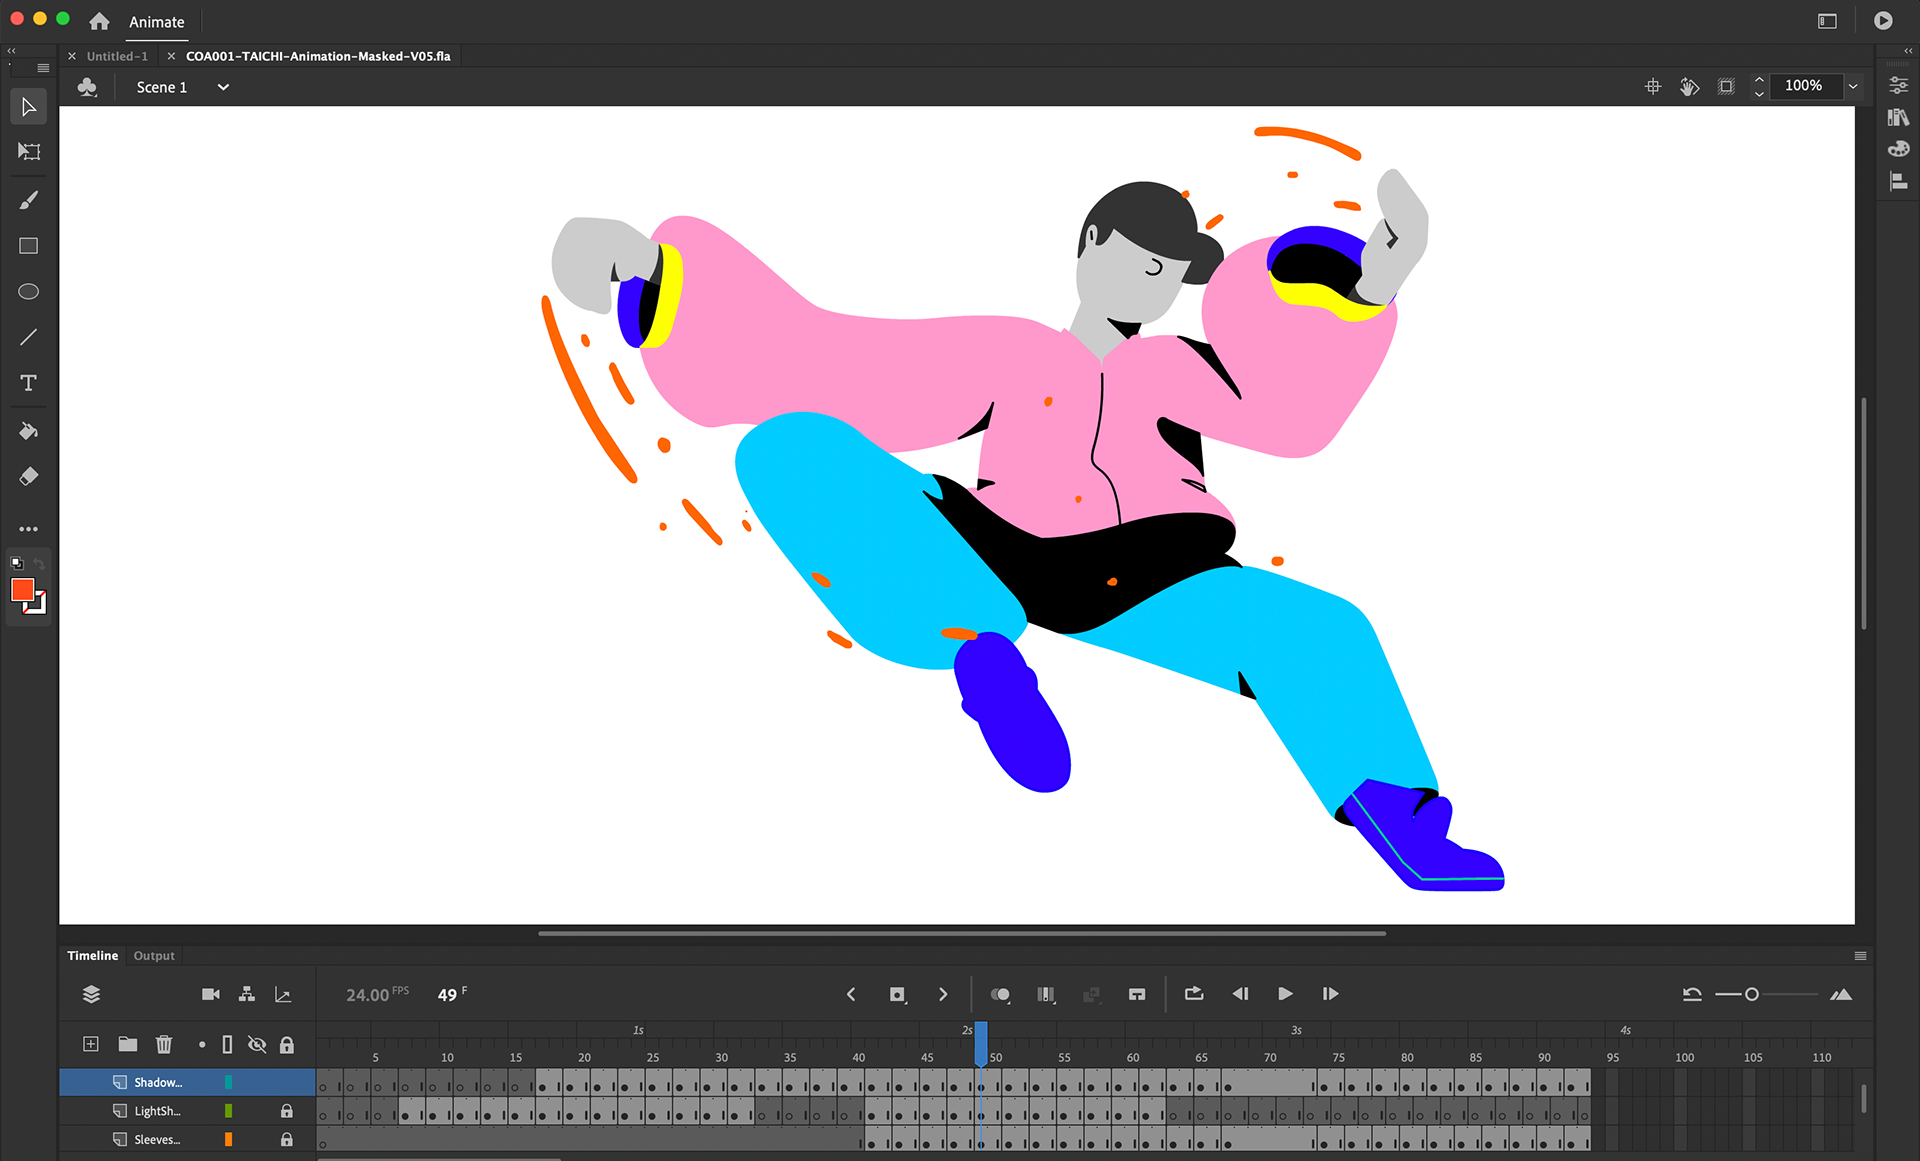
Task: Select the Rotation hand tool icon
Action: (1689, 87)
